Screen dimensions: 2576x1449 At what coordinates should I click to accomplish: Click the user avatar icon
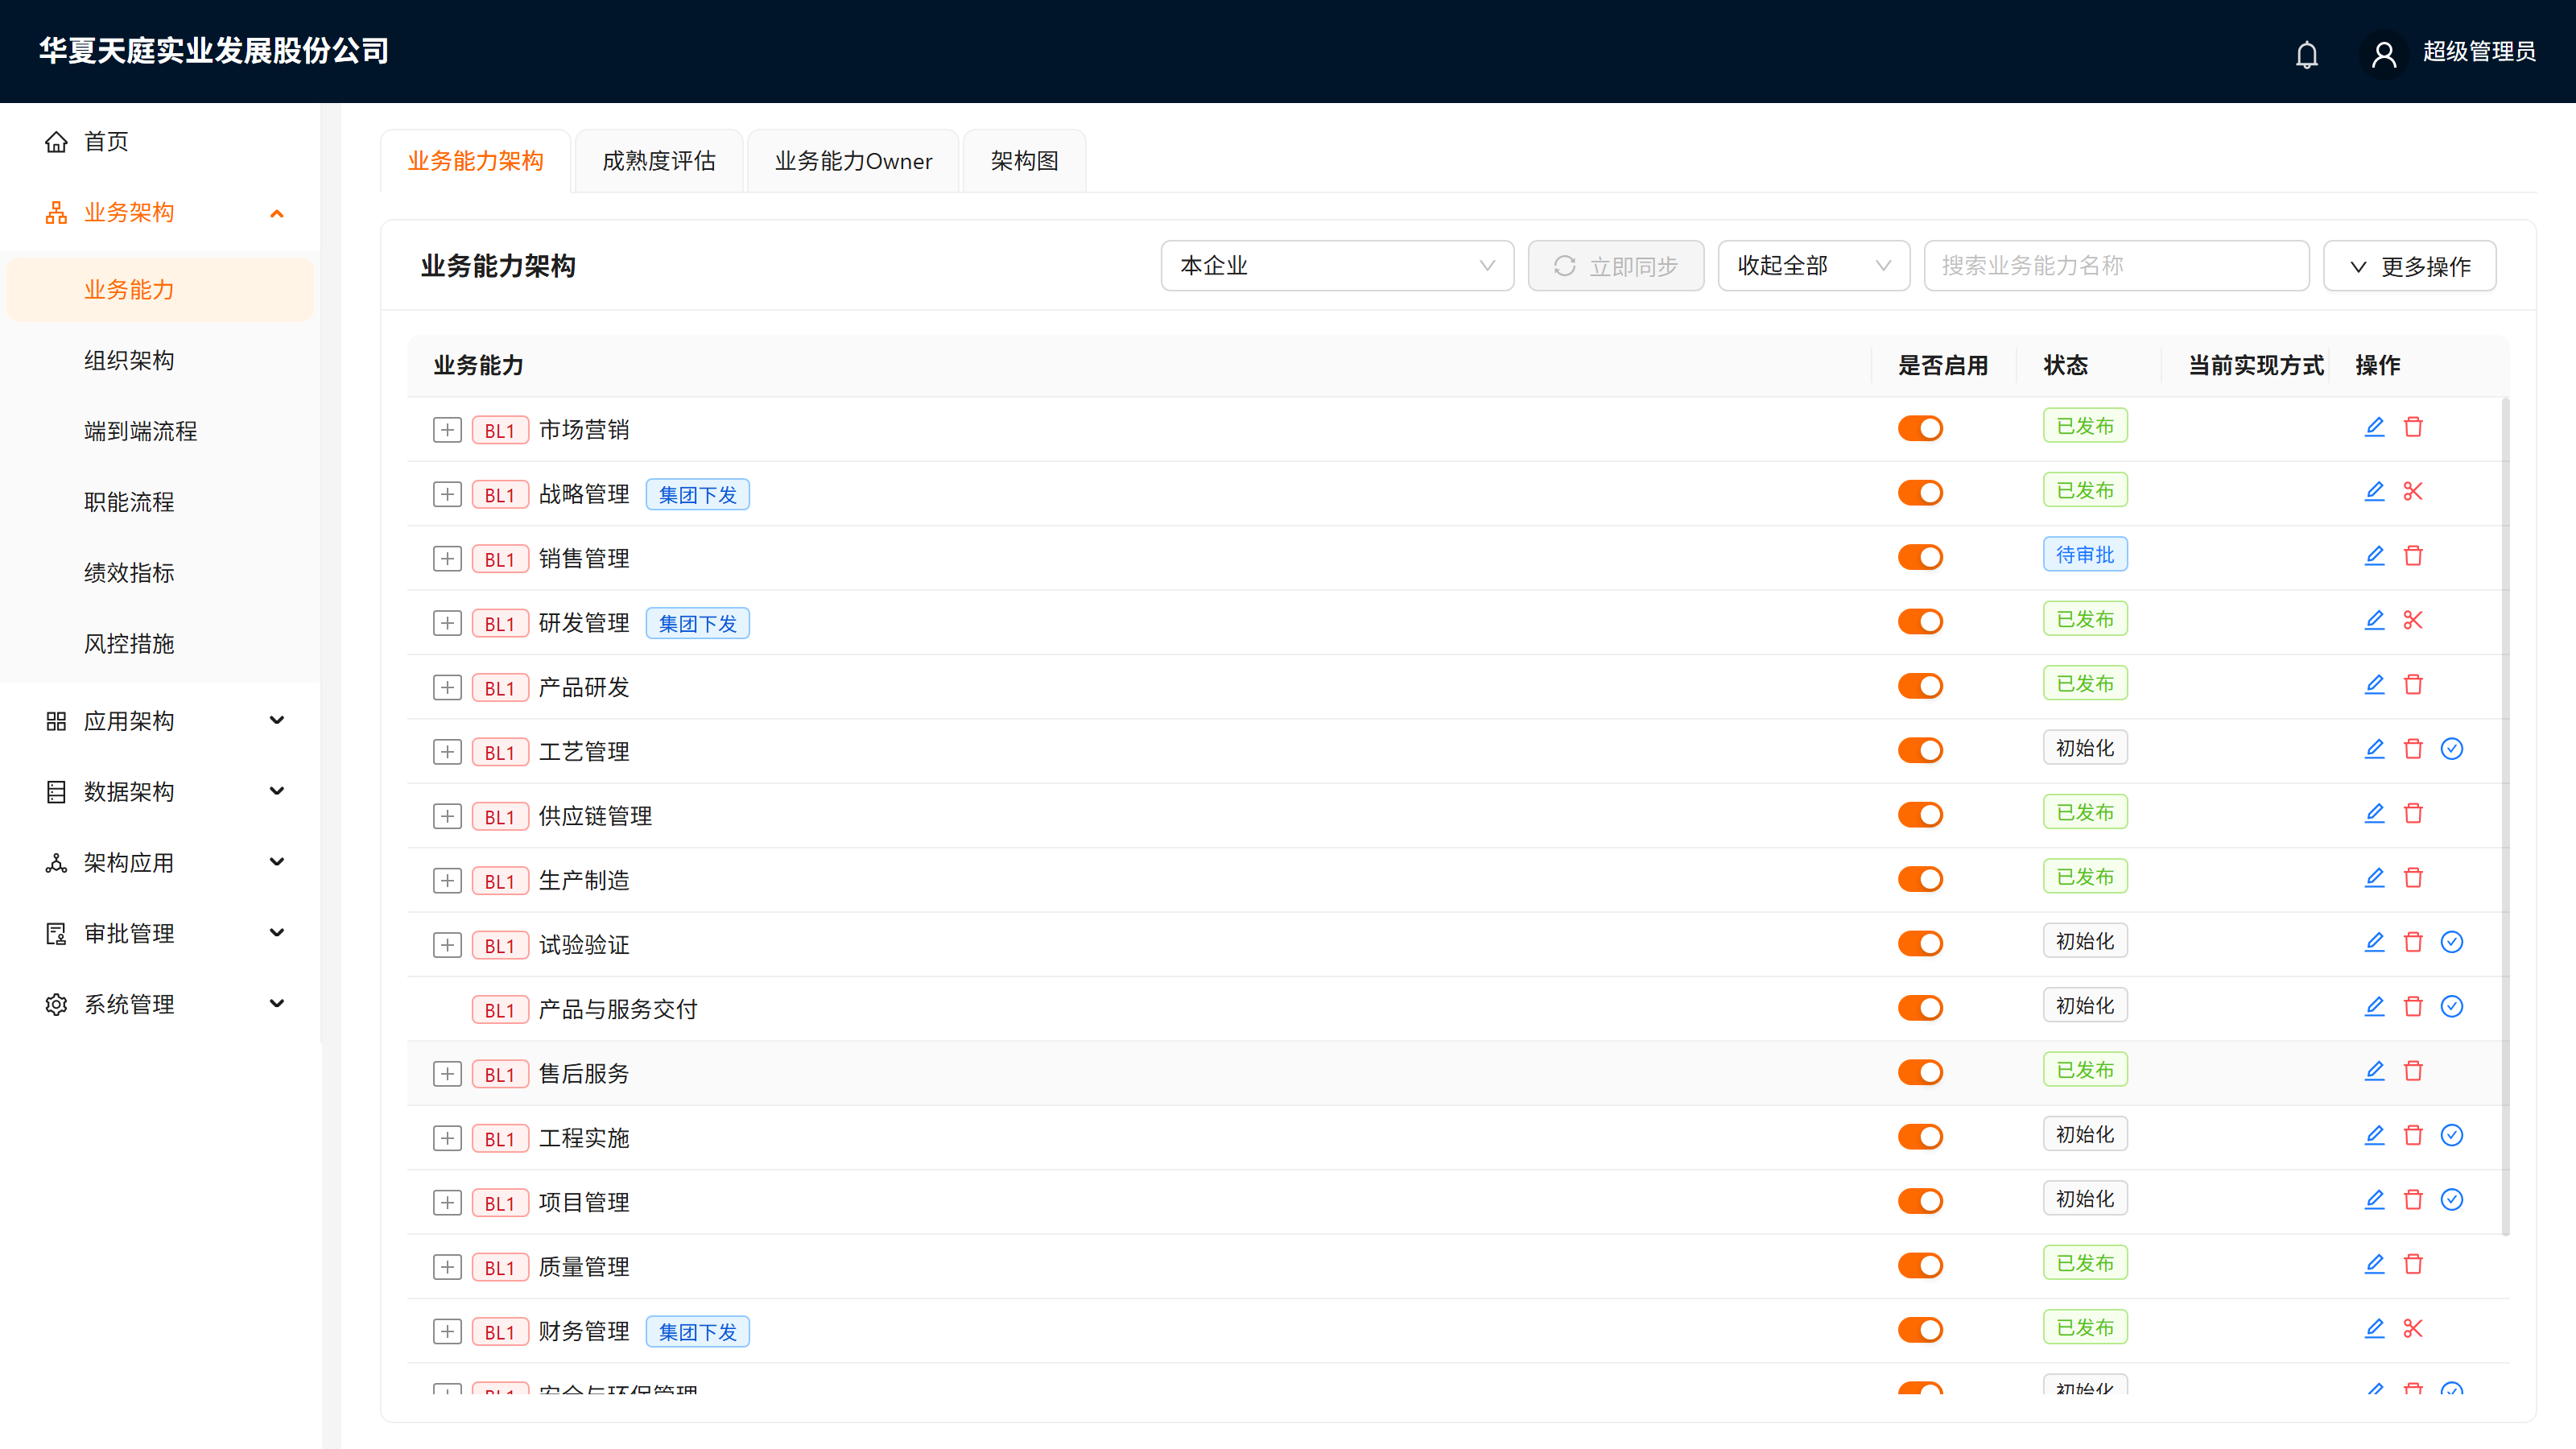[x=2383, y=53]
